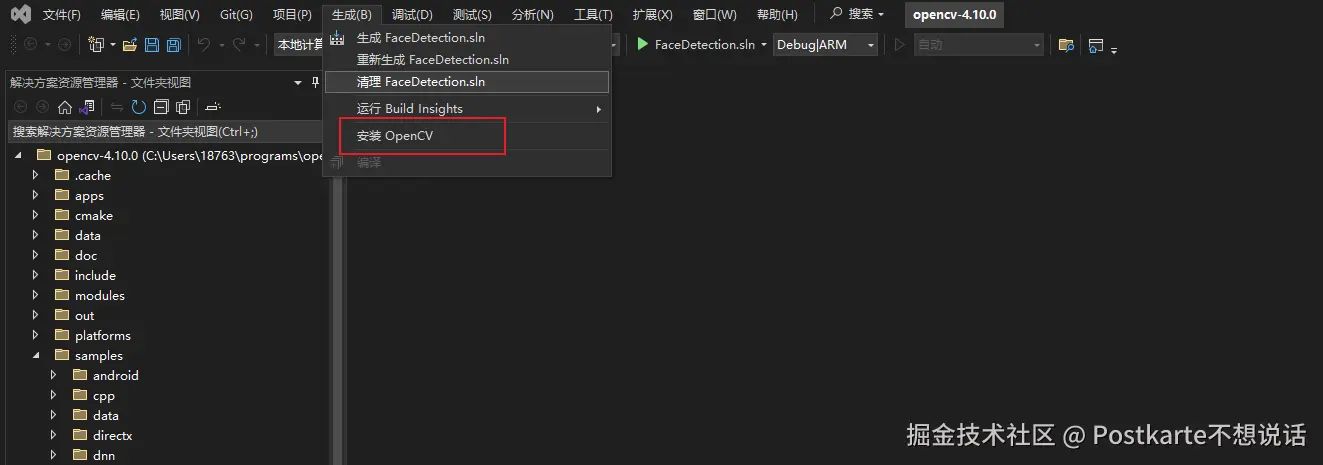Expand the .cache folder

coord(36,176)
